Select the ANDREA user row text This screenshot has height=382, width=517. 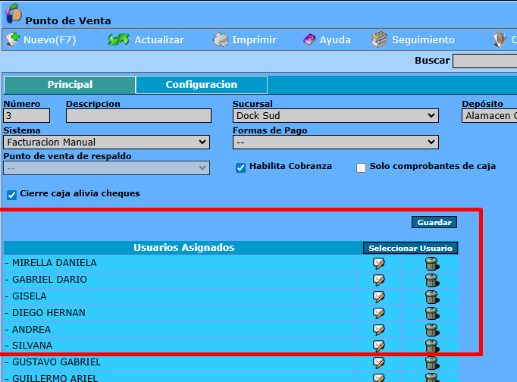click(x=31, y=330)
